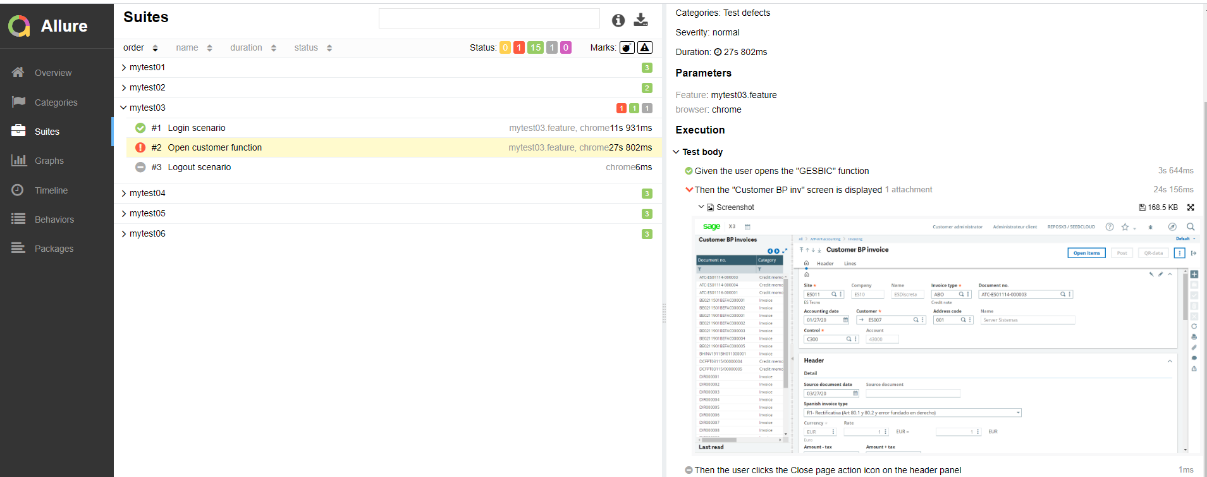Toggle the failed status filter

tap(519, 48)
